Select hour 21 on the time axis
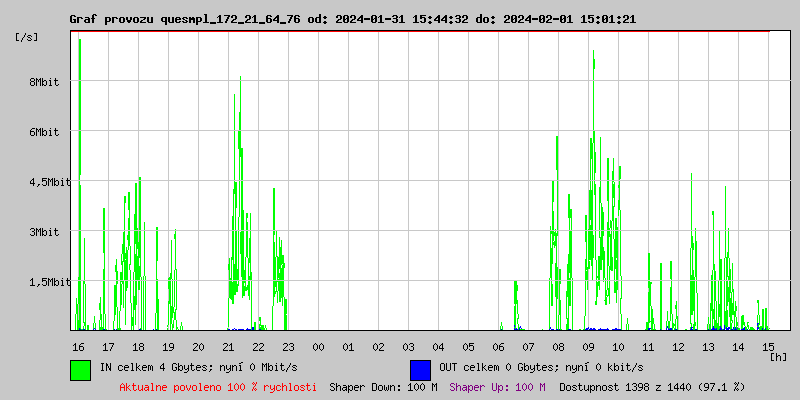 coord(228,346)
